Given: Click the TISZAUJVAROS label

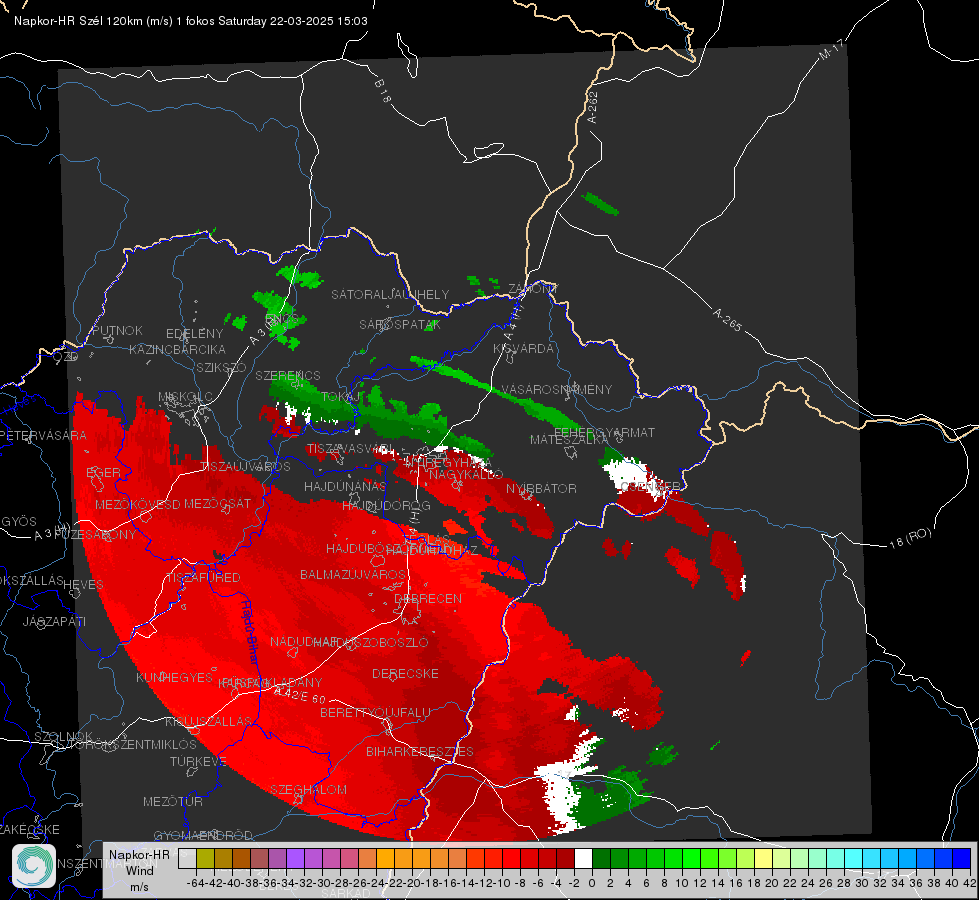Looking at the screenshot, I should (x=245, y=467).
